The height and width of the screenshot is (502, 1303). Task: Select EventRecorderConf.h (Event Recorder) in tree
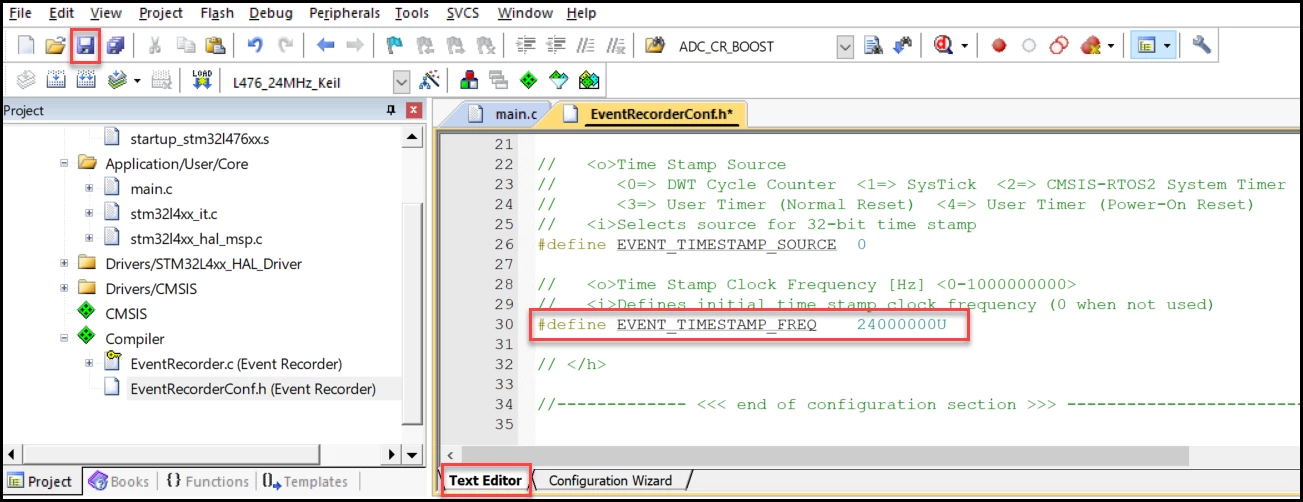[253, 388]
